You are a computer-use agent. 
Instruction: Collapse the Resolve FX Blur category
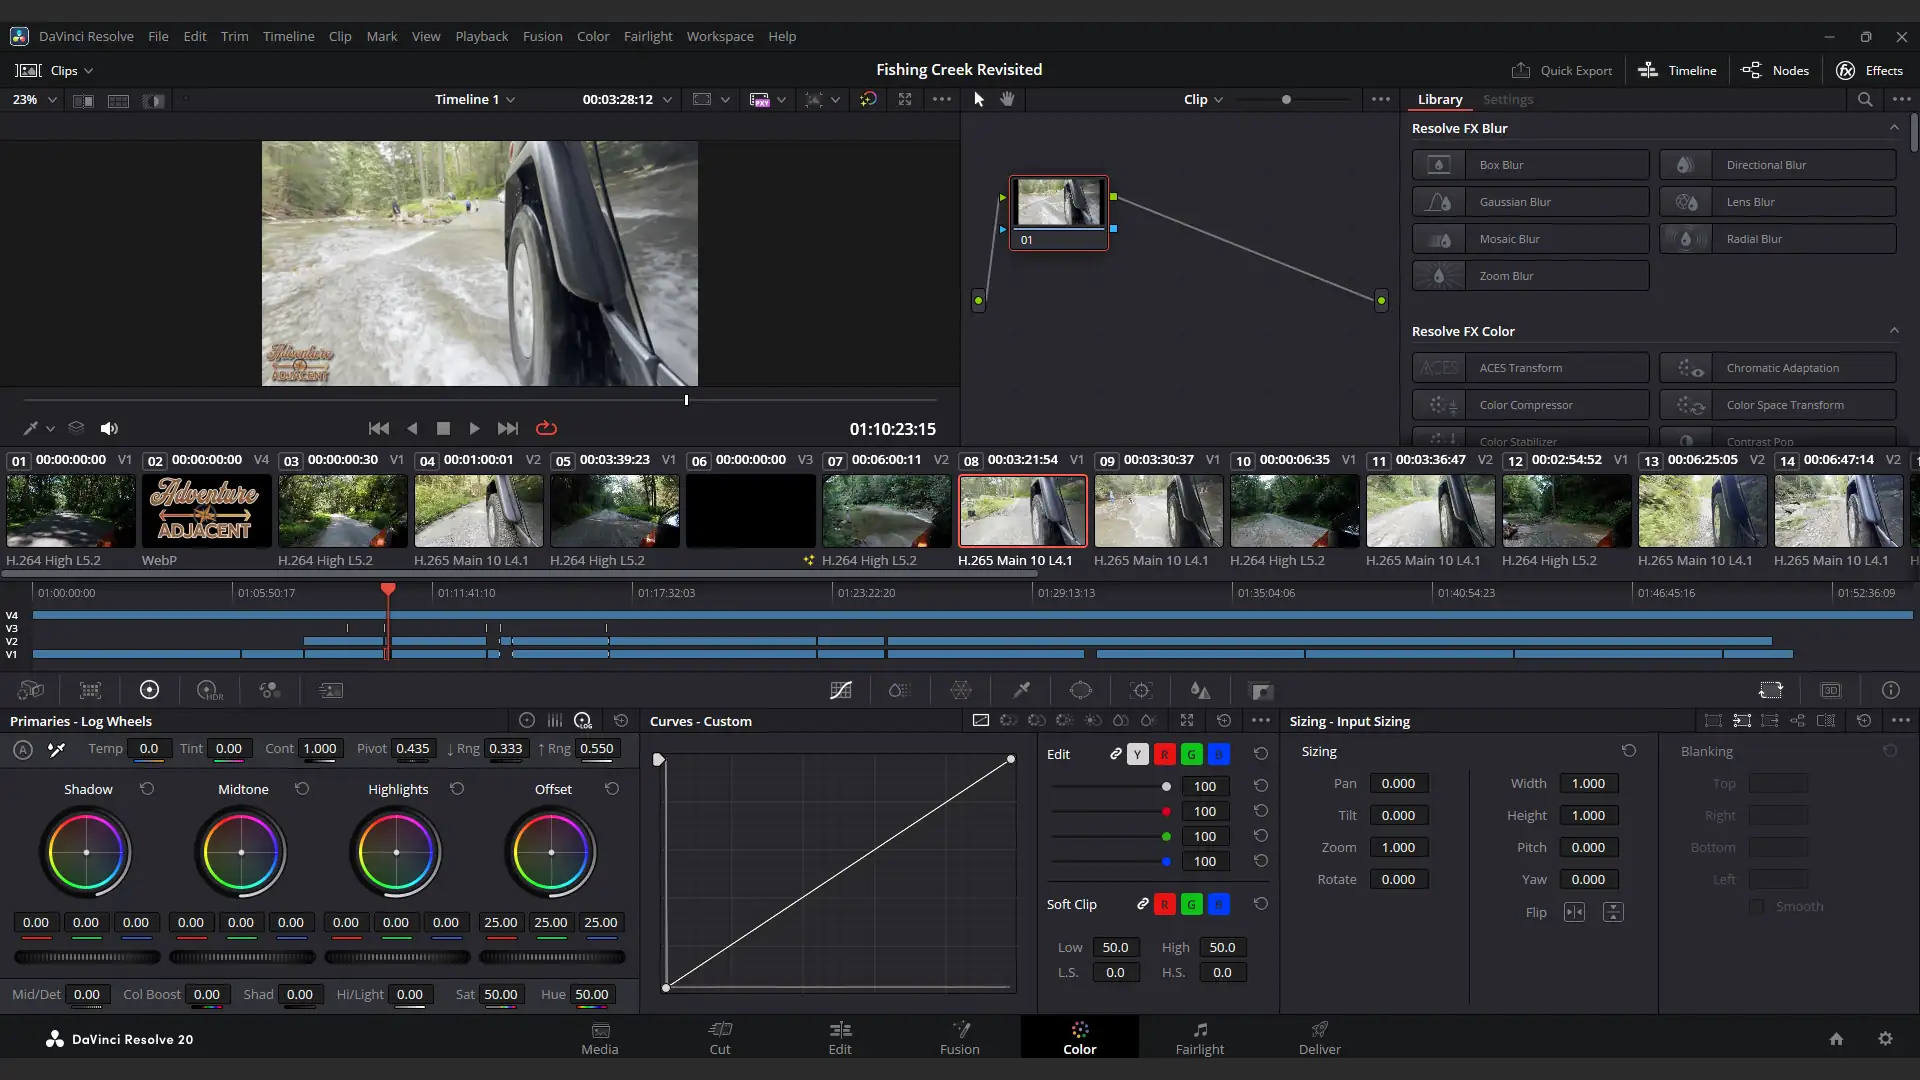(1895, 128)
